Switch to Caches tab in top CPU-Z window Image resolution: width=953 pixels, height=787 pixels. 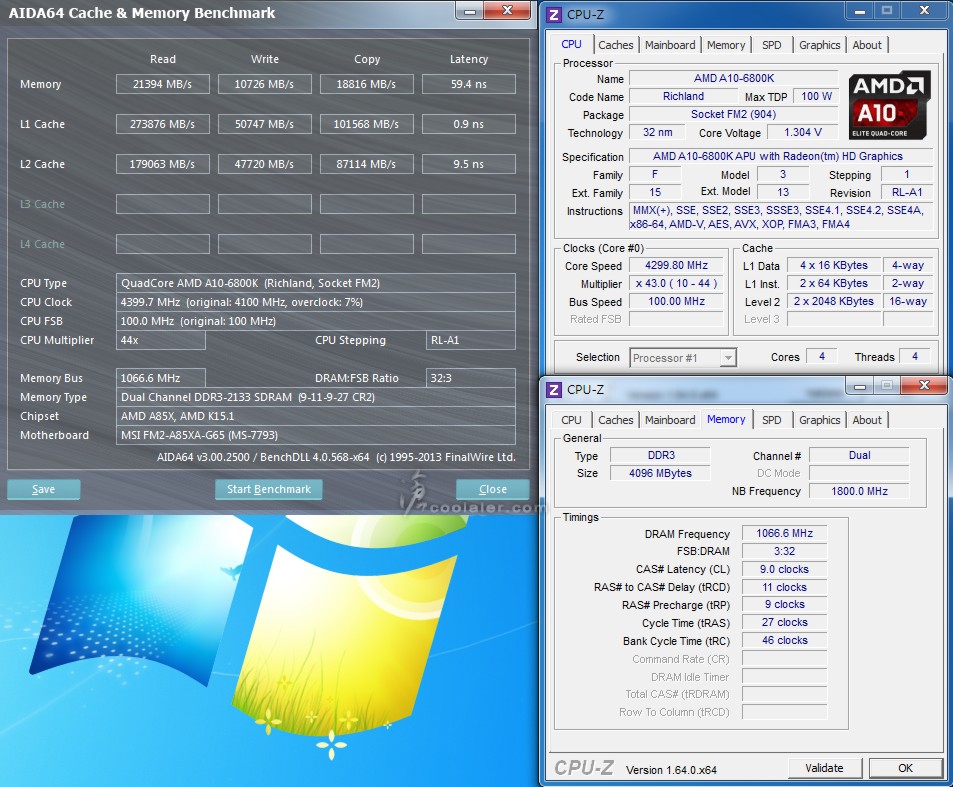(x=615, y=45)
